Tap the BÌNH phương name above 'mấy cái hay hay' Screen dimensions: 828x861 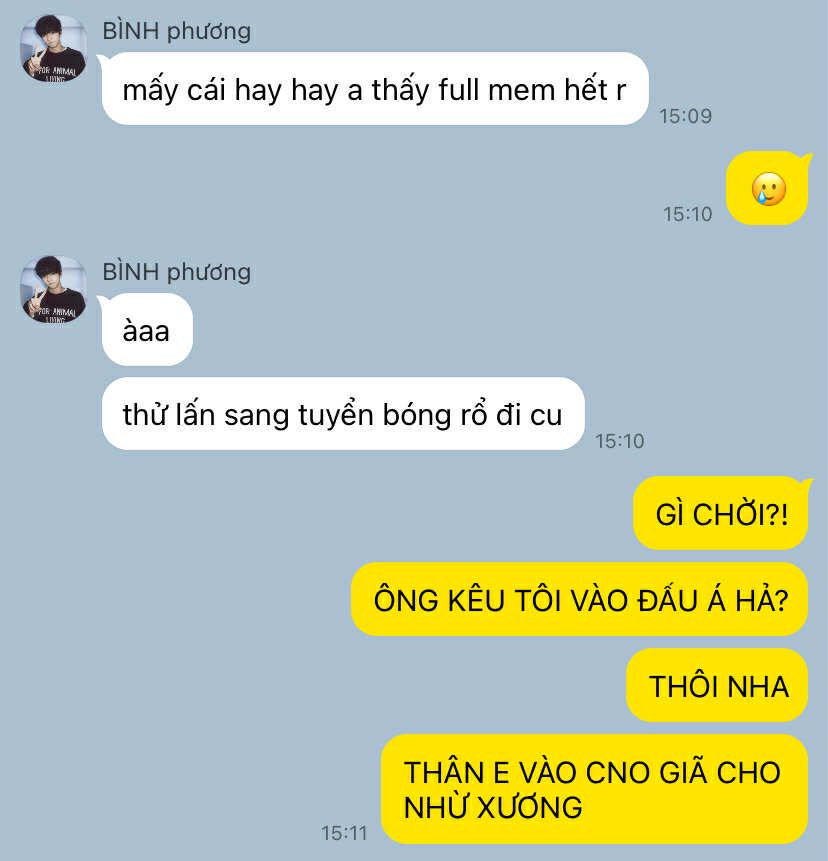click(176, 31)
